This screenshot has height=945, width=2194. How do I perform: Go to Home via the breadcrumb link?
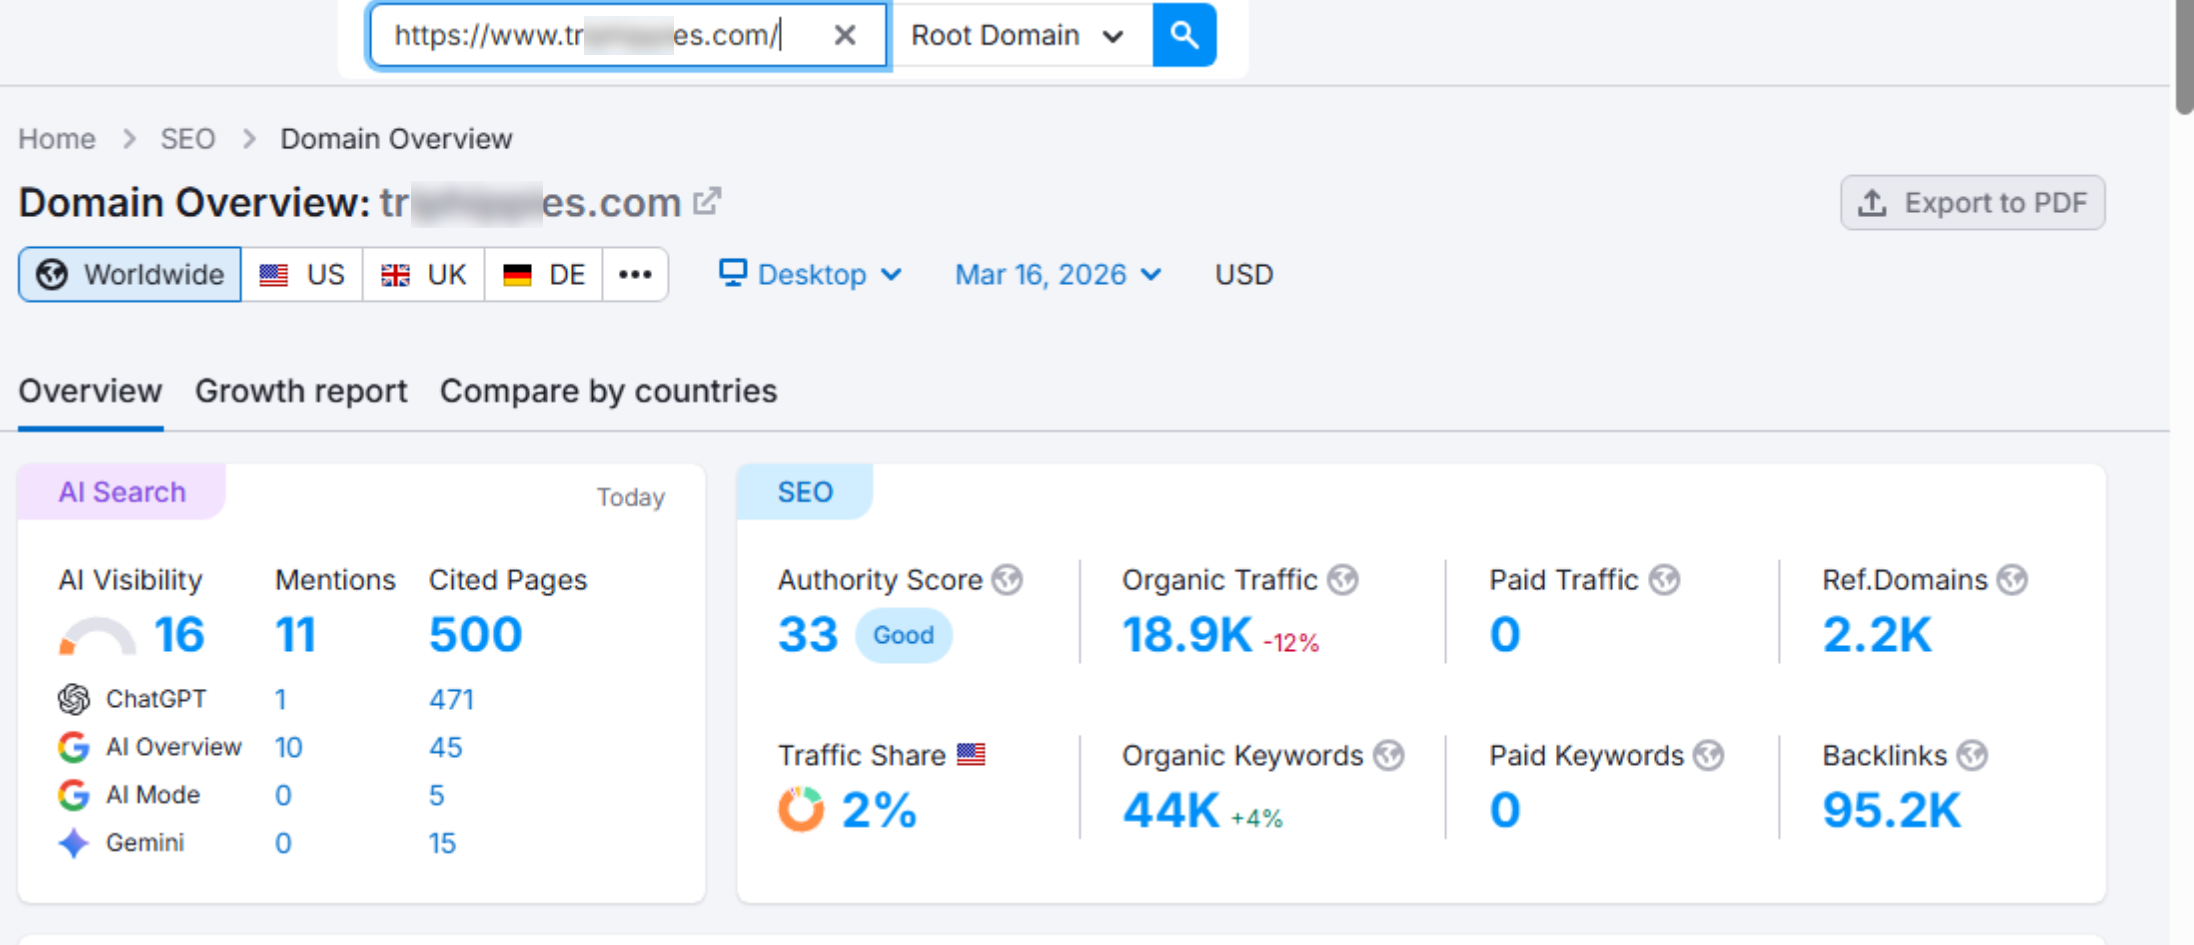56,138
